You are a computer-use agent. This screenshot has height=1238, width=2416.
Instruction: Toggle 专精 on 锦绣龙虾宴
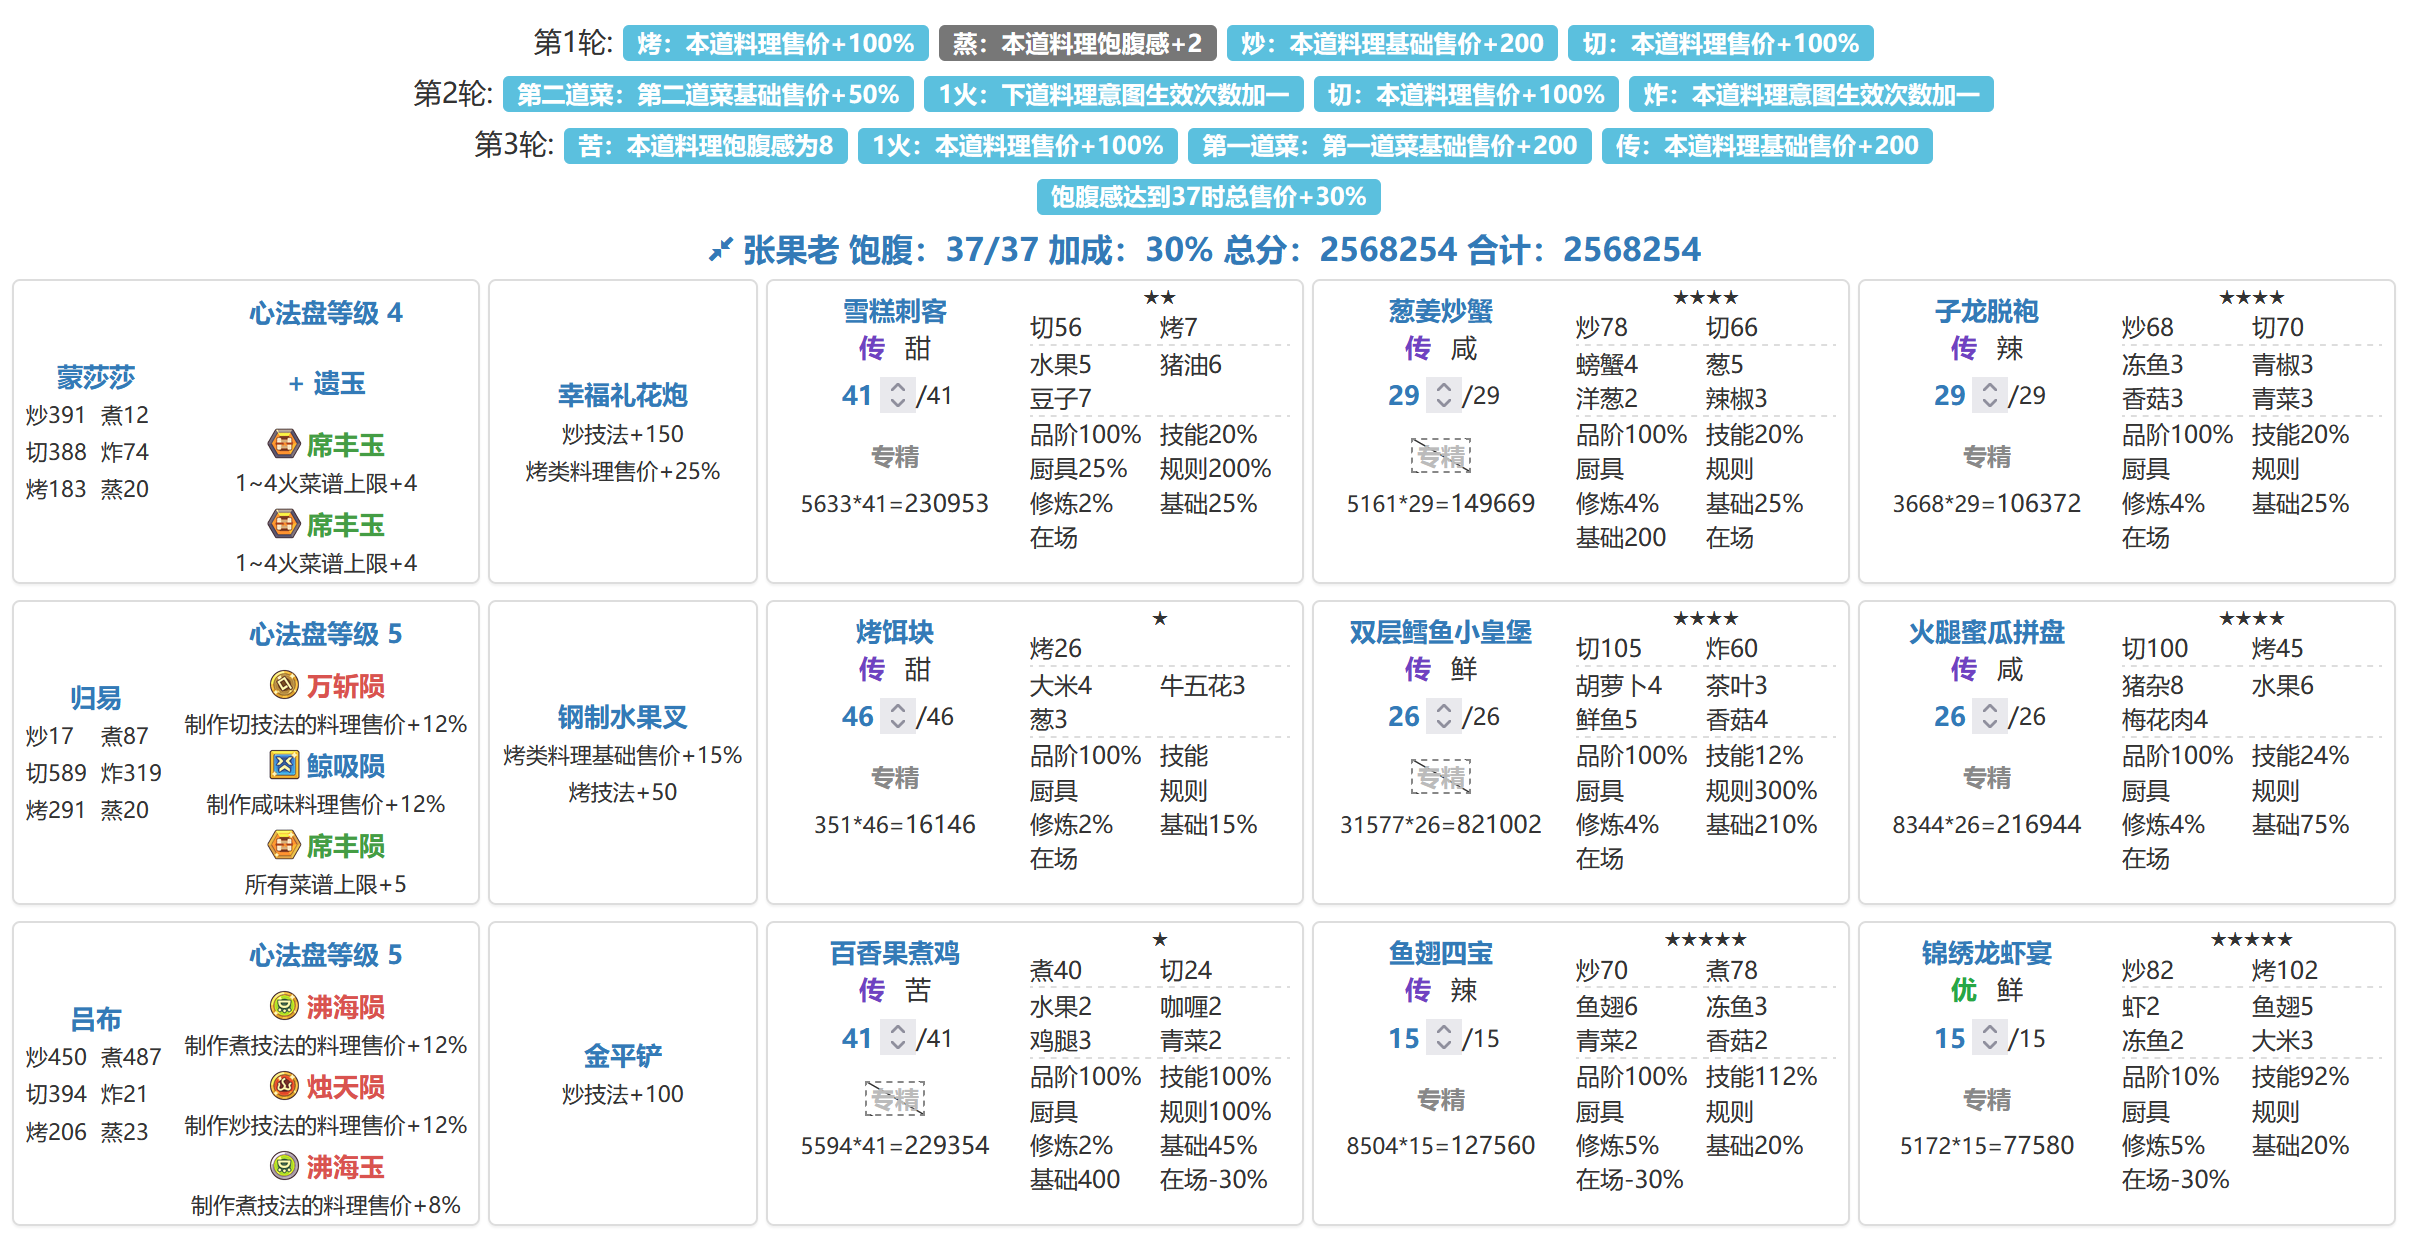pyautogui.click(x=1987, y=1100)
